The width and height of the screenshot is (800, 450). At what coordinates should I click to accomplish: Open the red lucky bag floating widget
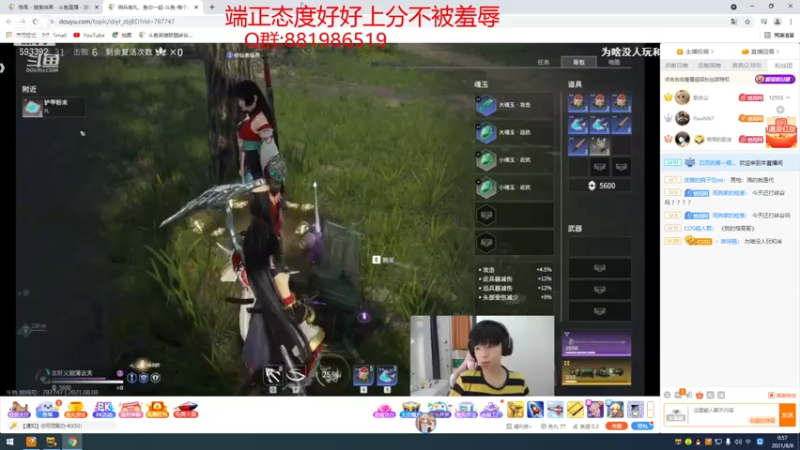[781, 133]
